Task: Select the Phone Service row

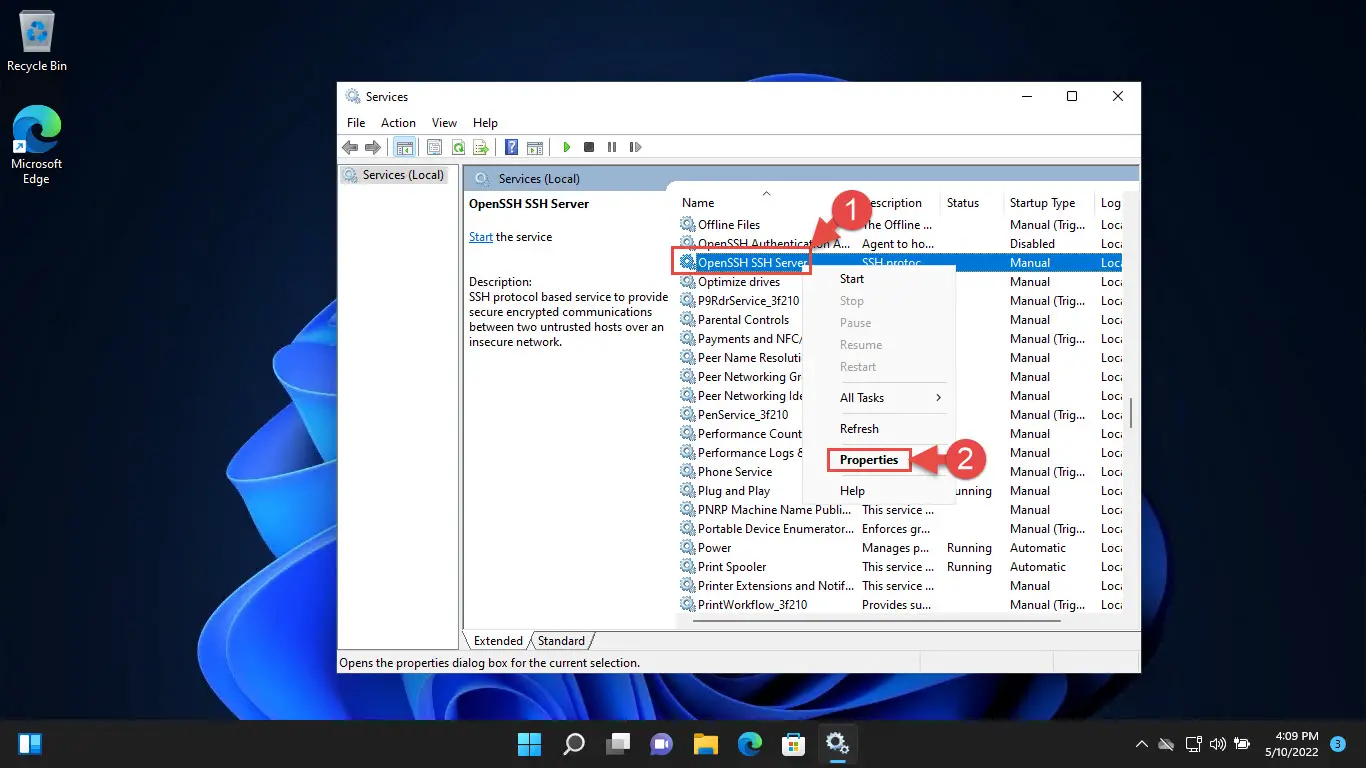Action: pos(735,472)
